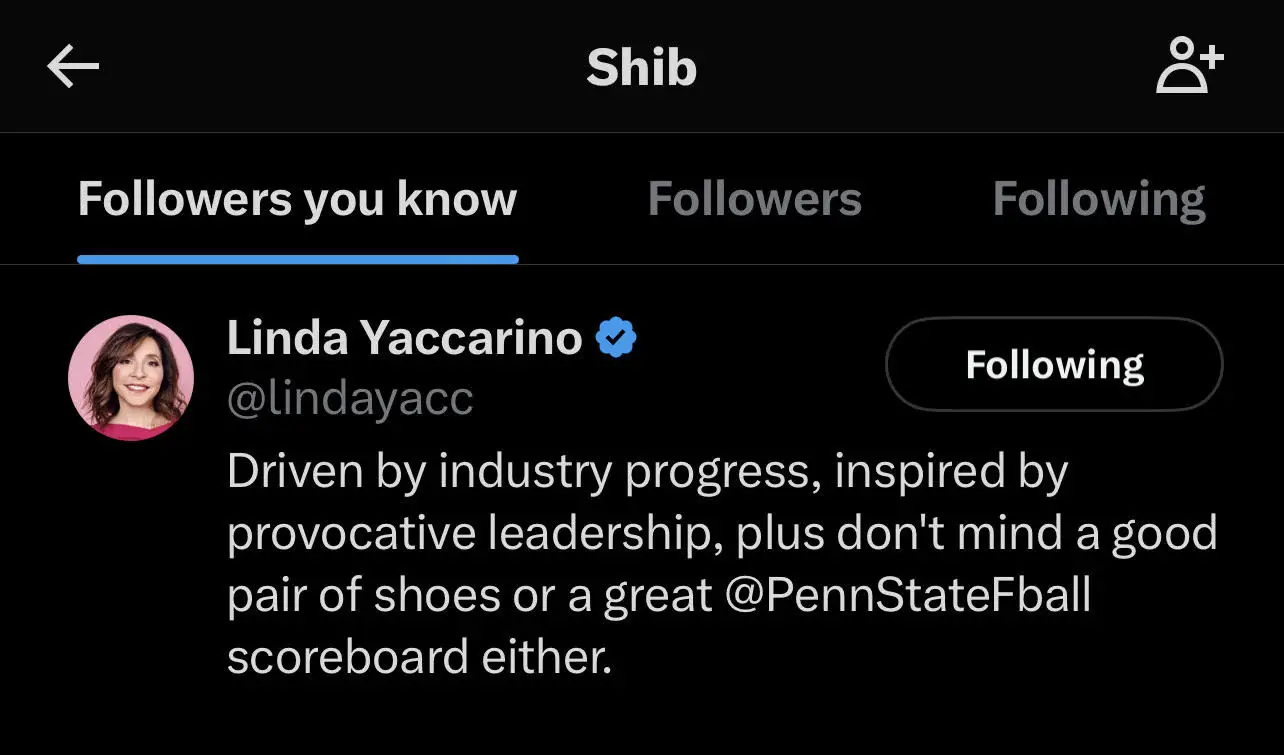Viewport: 1284px width, 755px height.
Task: Click the 'scoreboard either.' bio text
Action: [418, 658]
